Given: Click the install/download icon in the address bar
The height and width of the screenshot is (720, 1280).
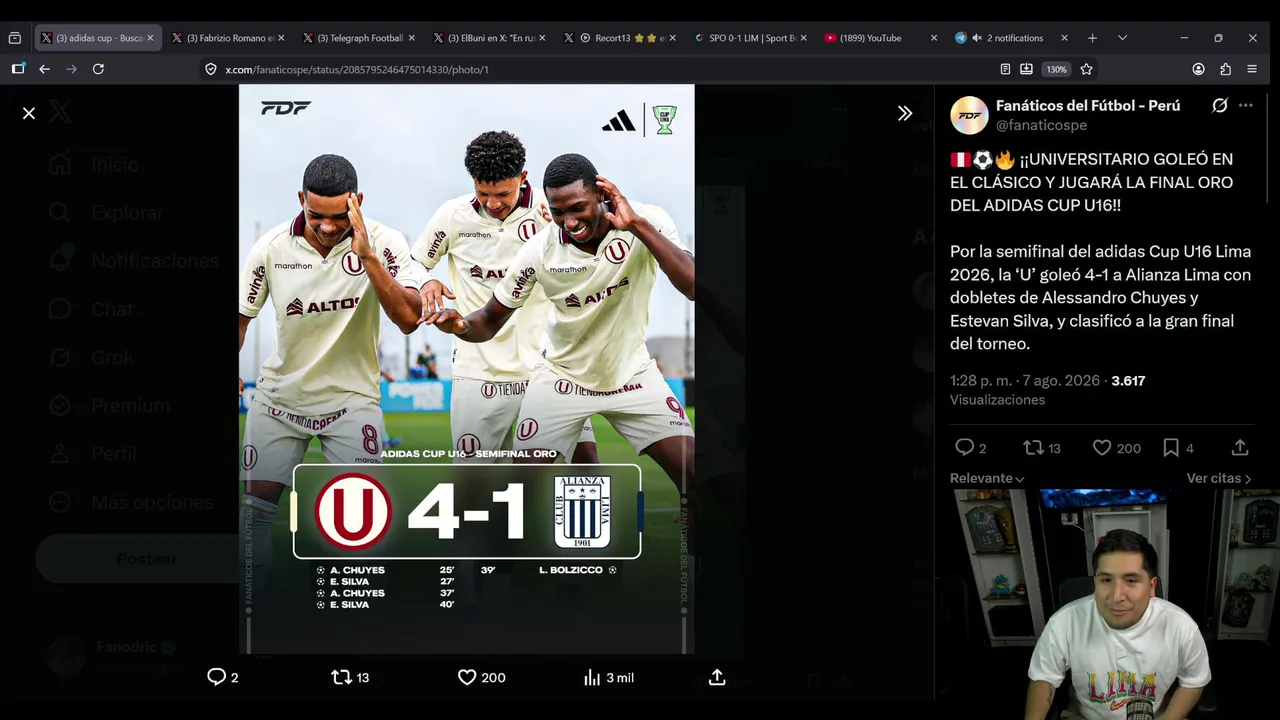Looking at the screenshot, I should [1026, 69].
